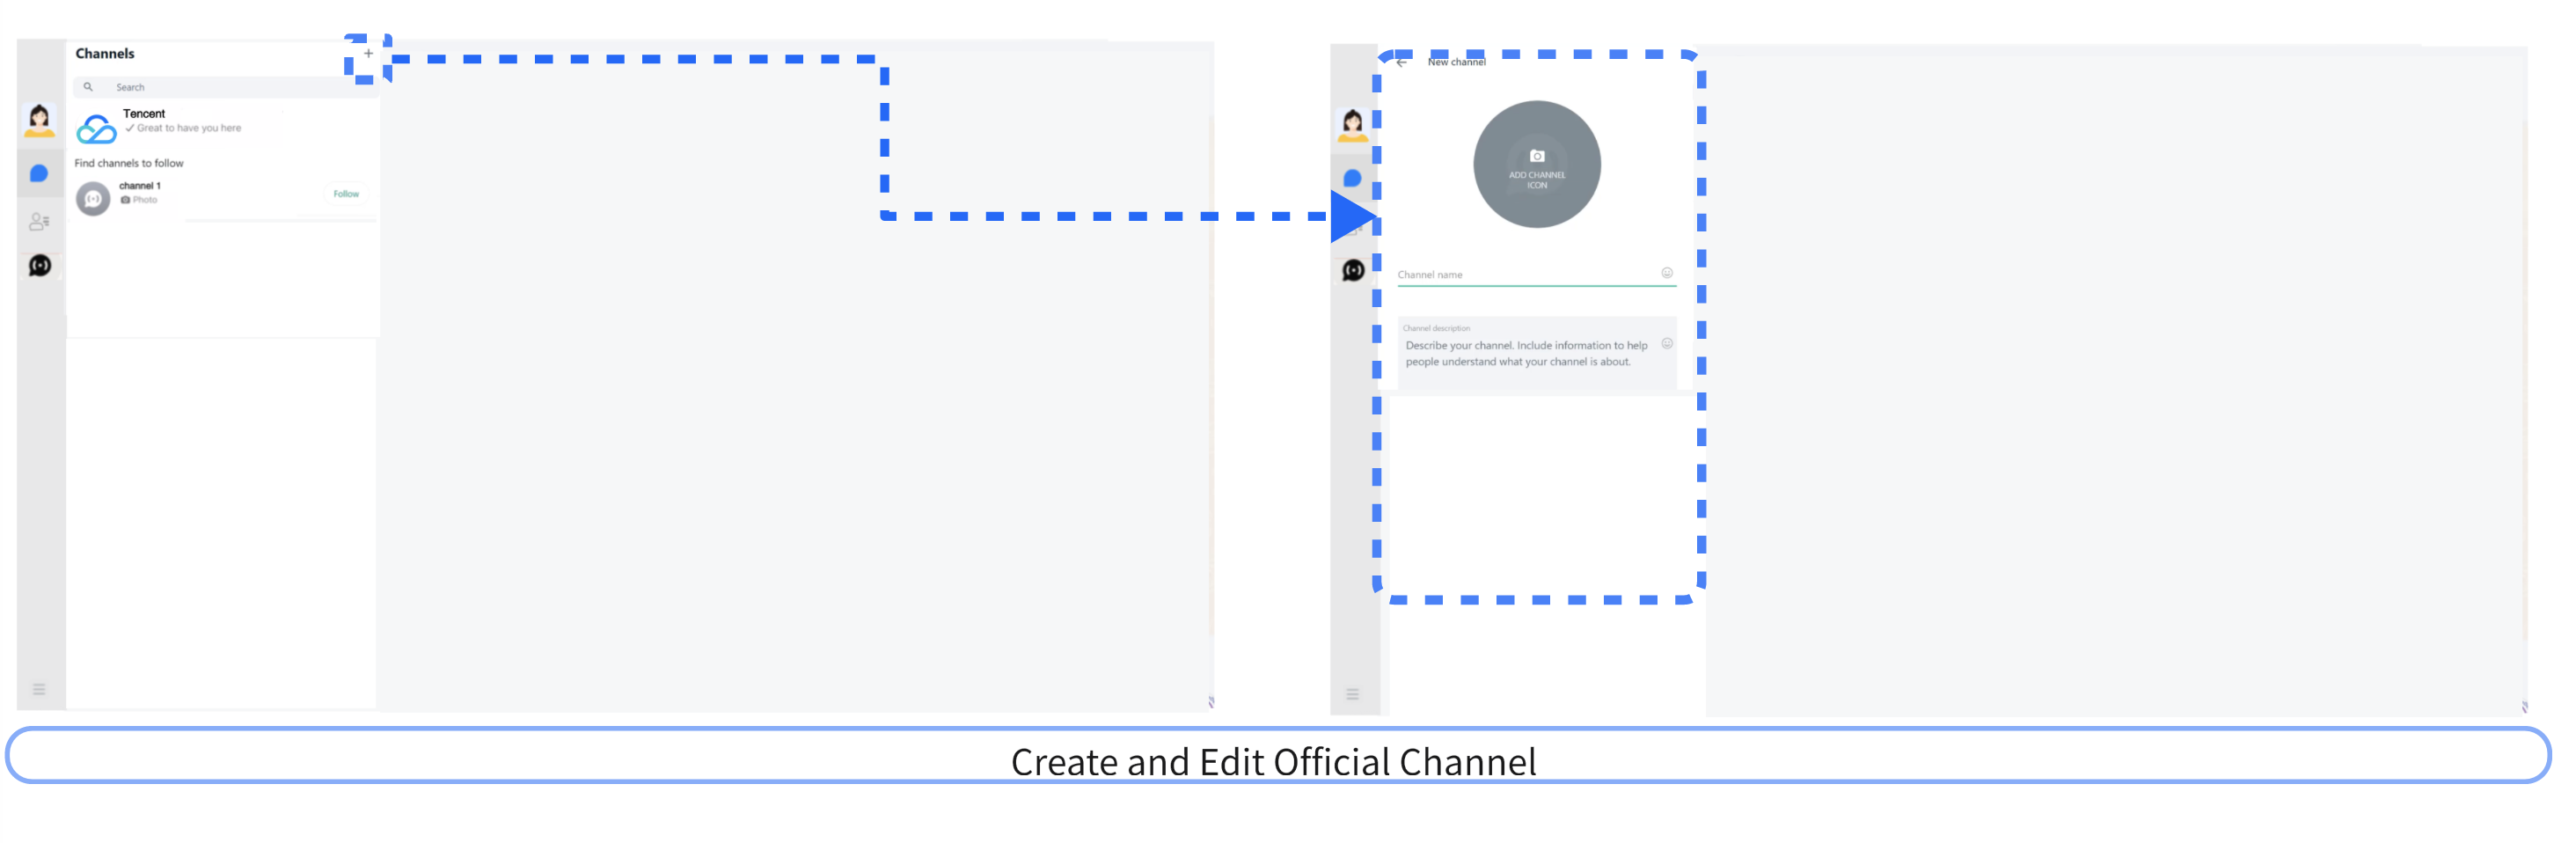
Task: Open hamburger menu in New channel screen sidebar
Action: (1352, 694)
